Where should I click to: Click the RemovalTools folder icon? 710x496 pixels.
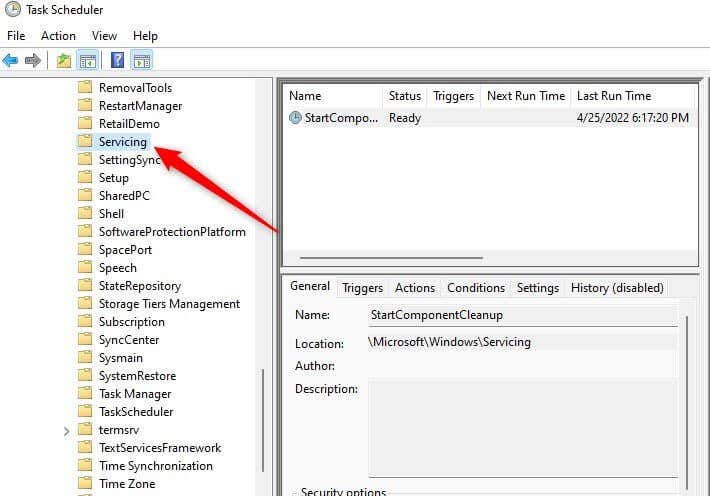[85, 87]
